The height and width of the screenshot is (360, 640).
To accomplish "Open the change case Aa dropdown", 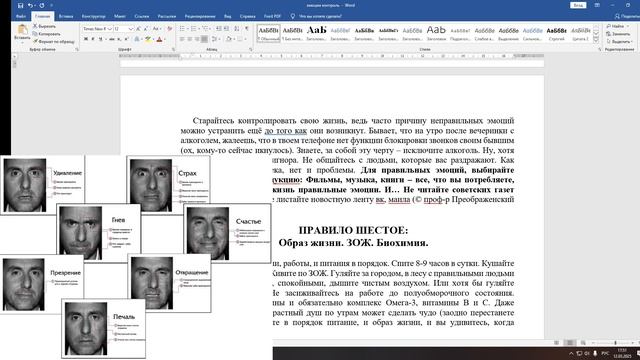I will (x=157, y=29).
